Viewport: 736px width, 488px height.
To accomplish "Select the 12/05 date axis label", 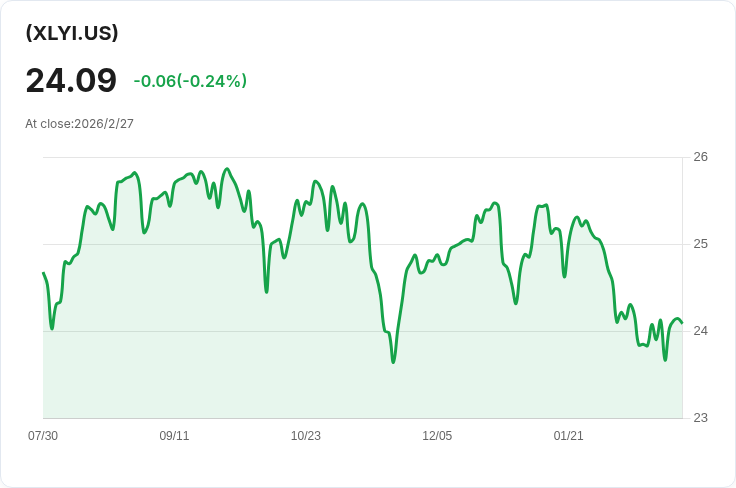I will pyautogui.click(x=437, y=436).
